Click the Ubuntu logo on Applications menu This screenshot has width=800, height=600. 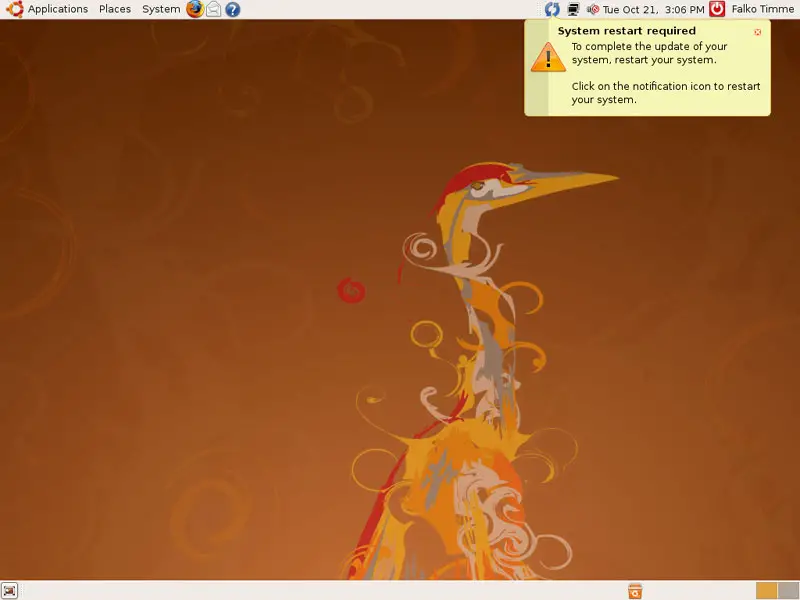15,9
